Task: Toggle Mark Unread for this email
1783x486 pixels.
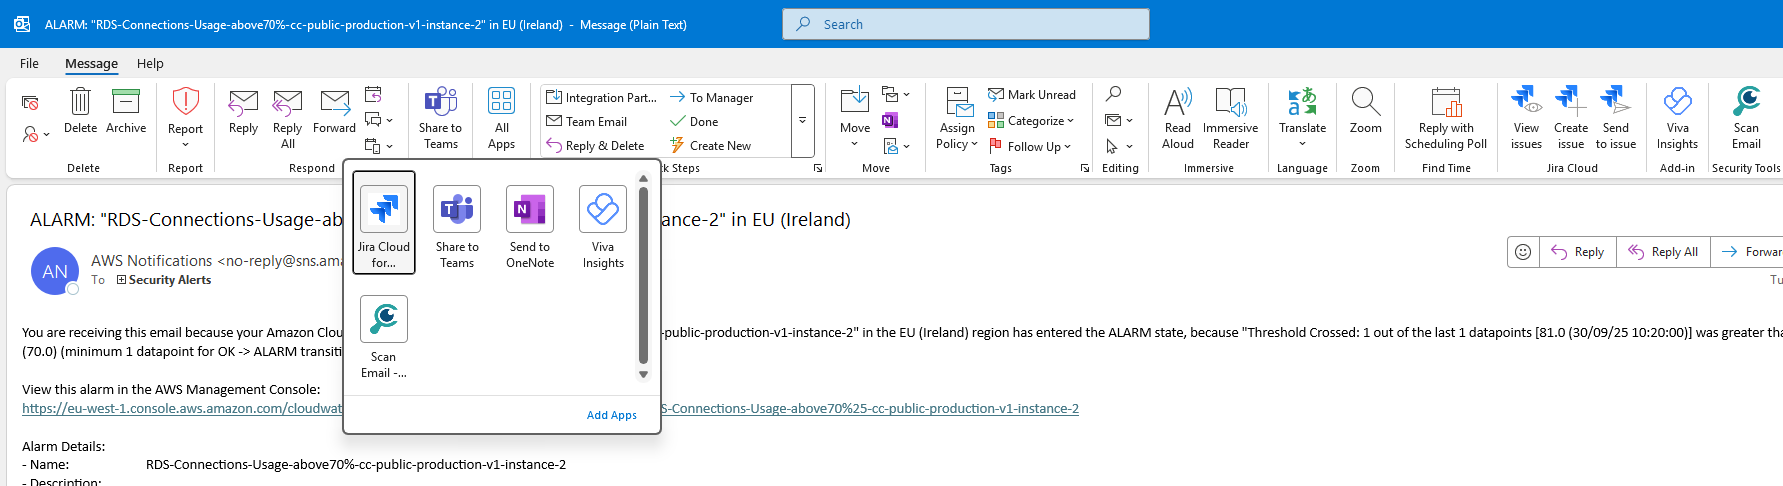Action: pos(1032,95)
